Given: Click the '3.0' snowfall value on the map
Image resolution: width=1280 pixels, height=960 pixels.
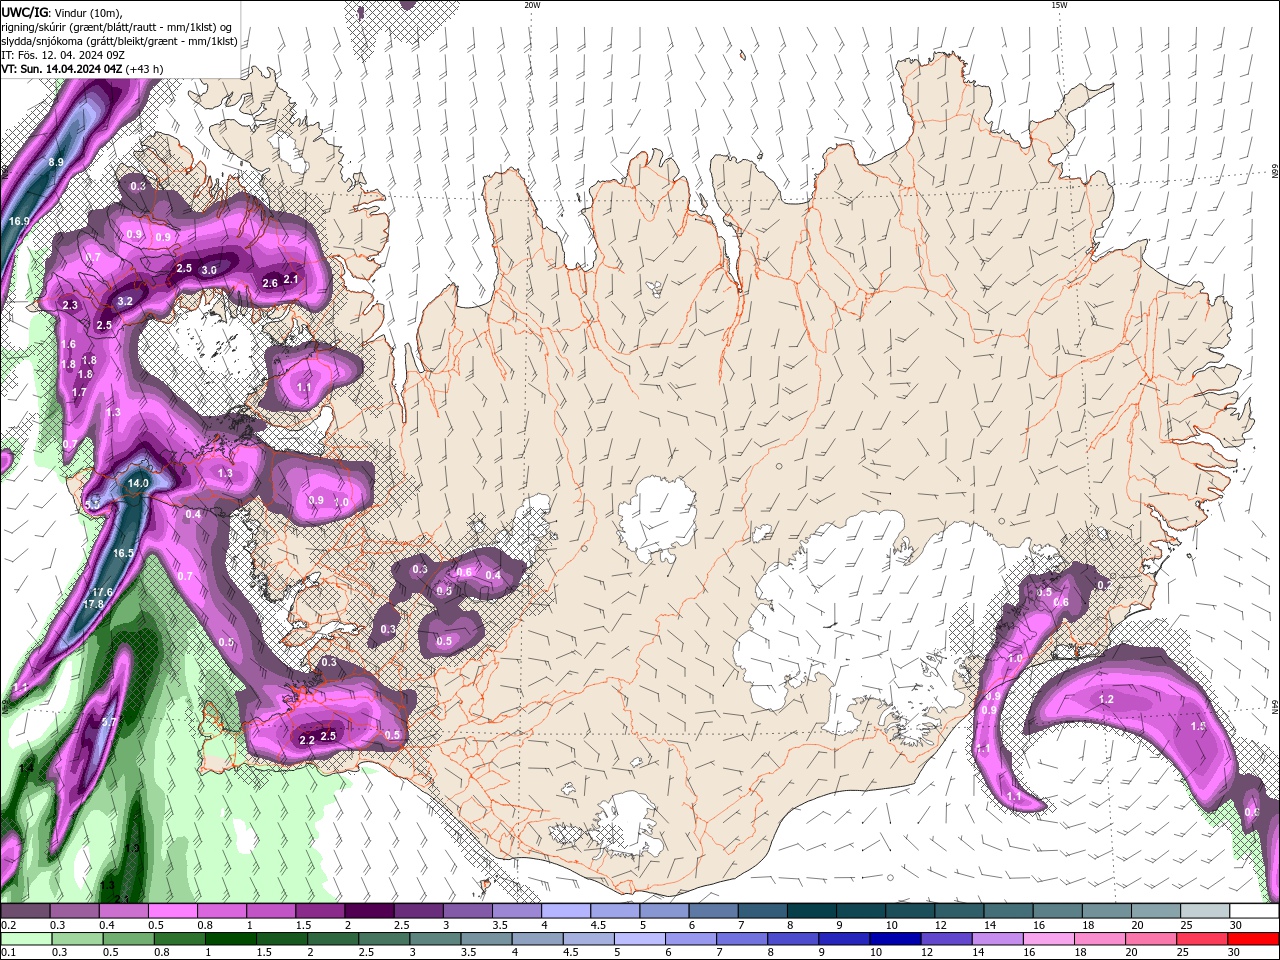Looking at the screenshot, I should pos(209,270).
